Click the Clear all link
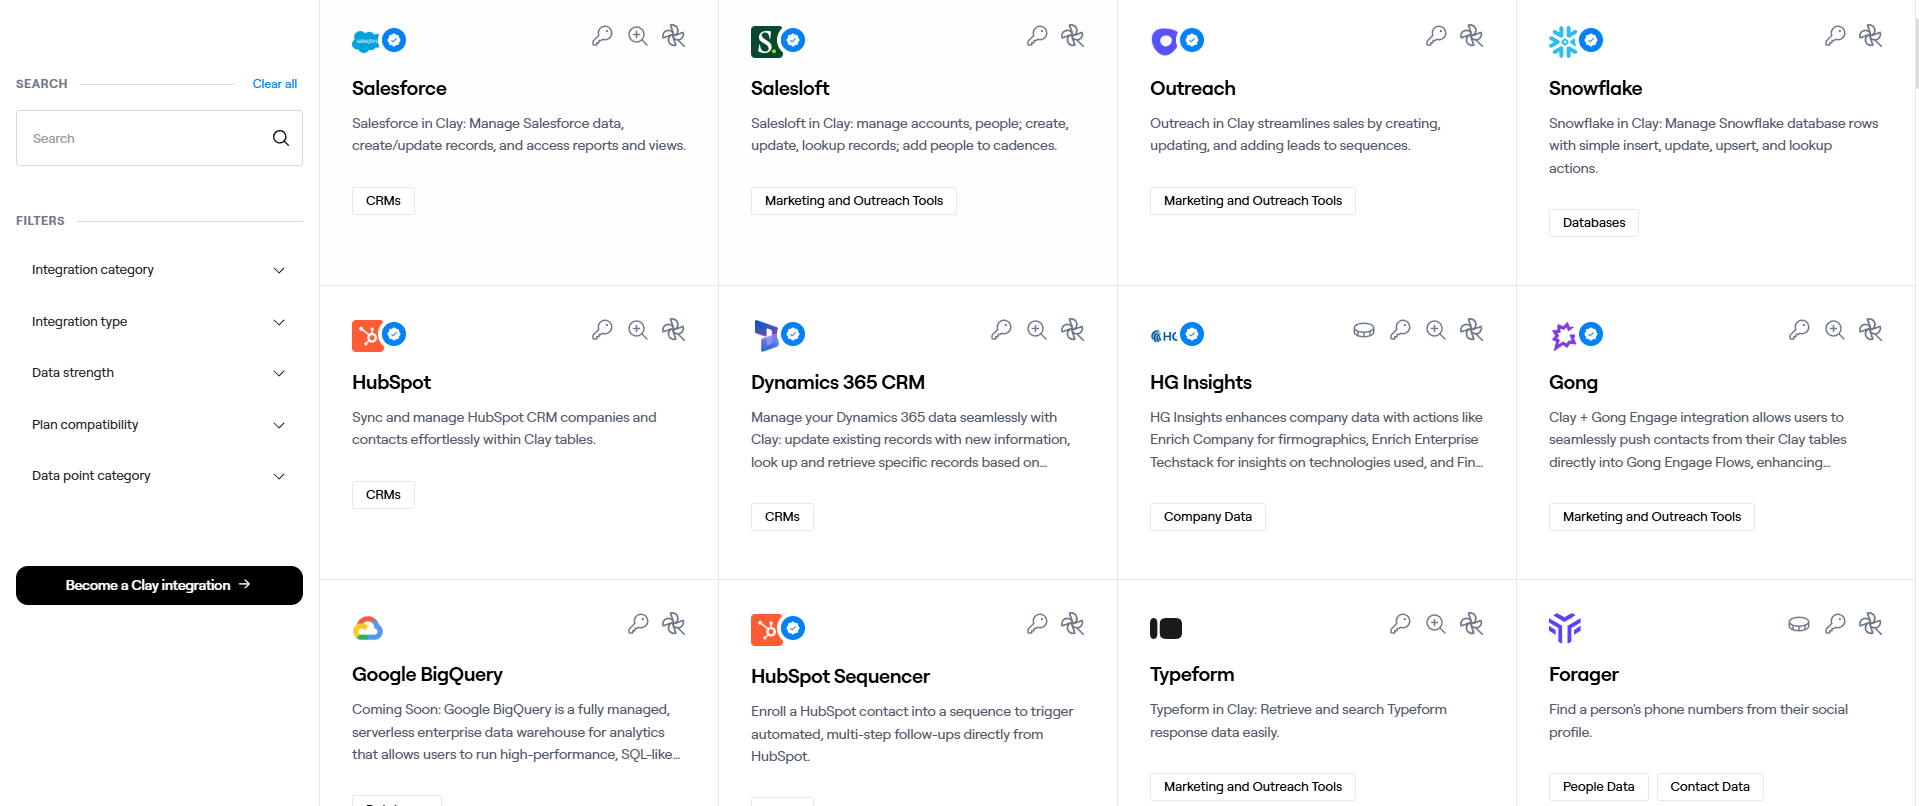The height and width of the screenshot is (806, 1919). (275, 84)
